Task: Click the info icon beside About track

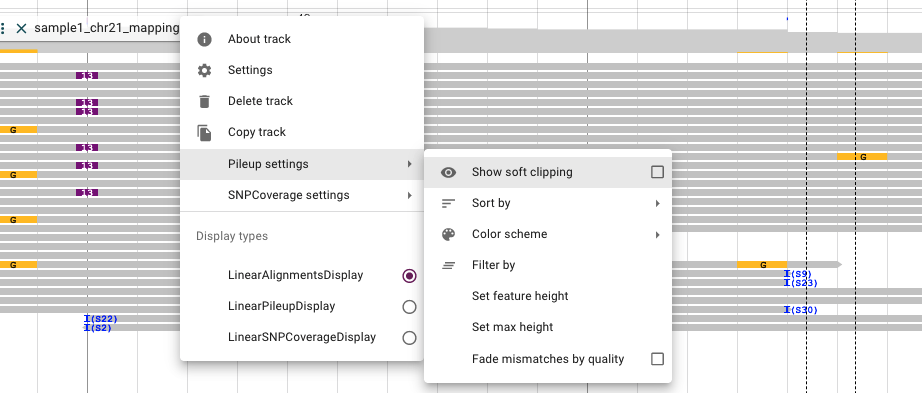Action: pyautogui.click(x=204, y=39)
